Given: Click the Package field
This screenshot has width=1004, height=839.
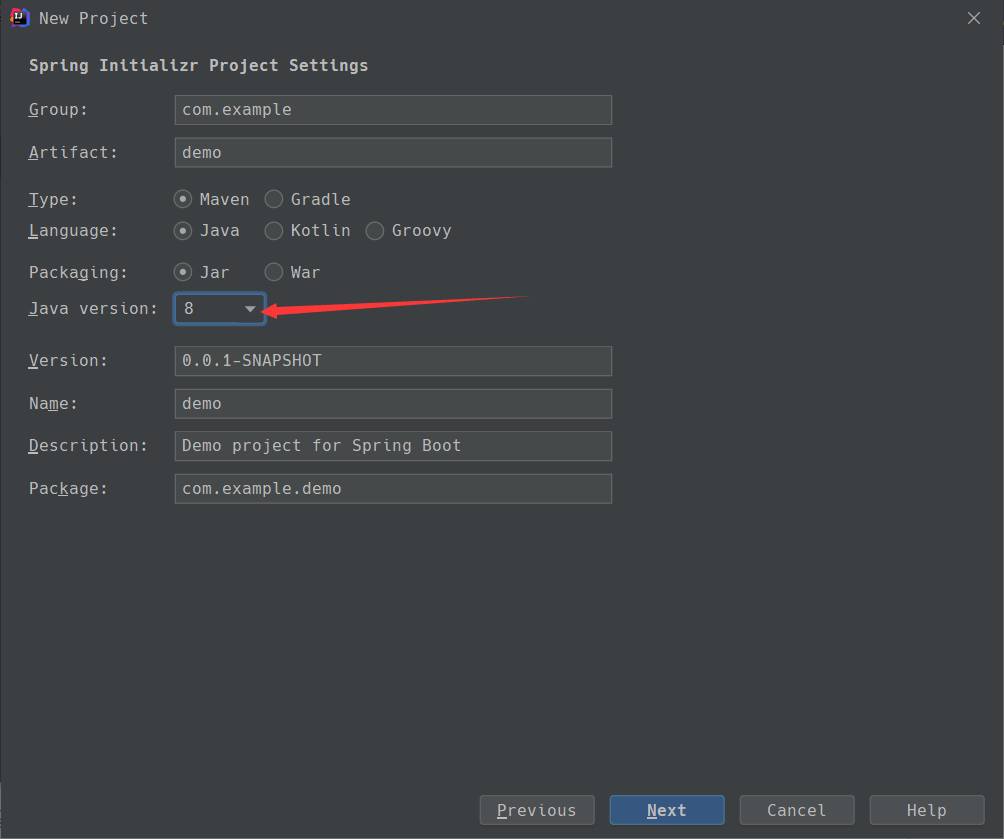Looking at the screenshot, I should pyautogui.click(x=392, y=489).
